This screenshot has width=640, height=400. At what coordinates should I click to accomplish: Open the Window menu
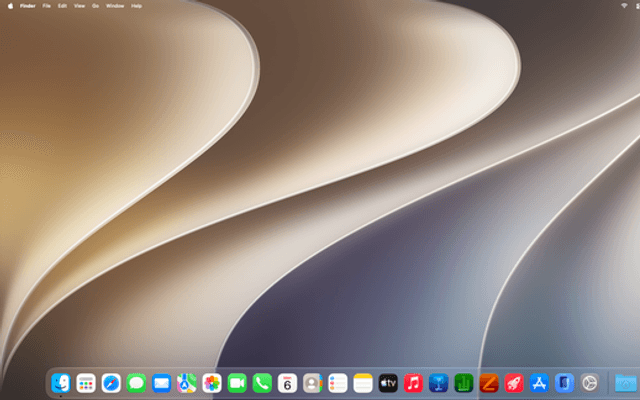pos(115,6)
